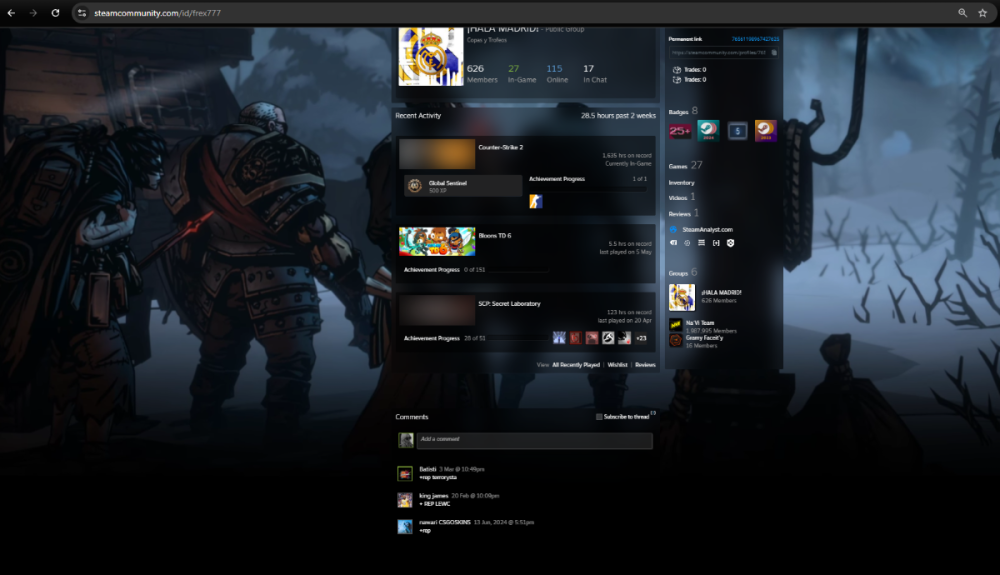The height and width of the screenshot is (575, 1000).
Task: Click the circular second extension icon under SteamAnalyst
Action: click(x=688, y=243)
